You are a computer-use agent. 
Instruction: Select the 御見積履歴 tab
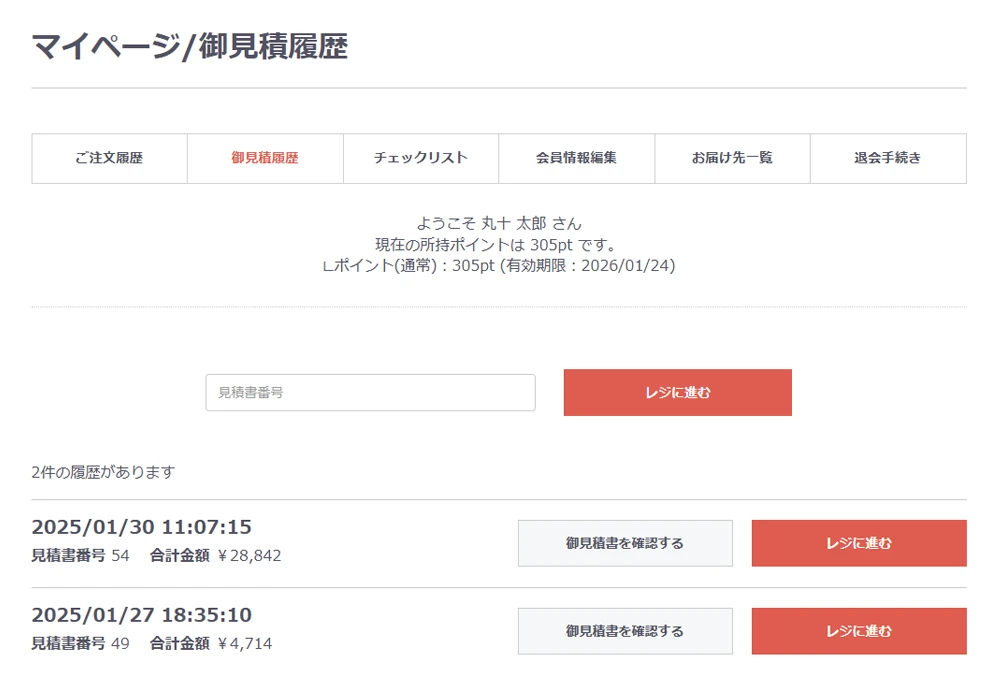pos(265,158)
